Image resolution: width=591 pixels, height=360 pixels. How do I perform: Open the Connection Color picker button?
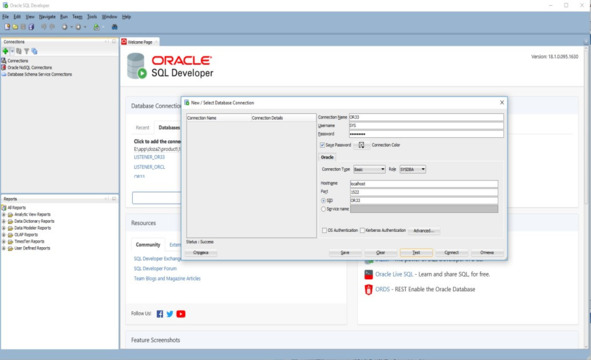(x=361, y=145)
